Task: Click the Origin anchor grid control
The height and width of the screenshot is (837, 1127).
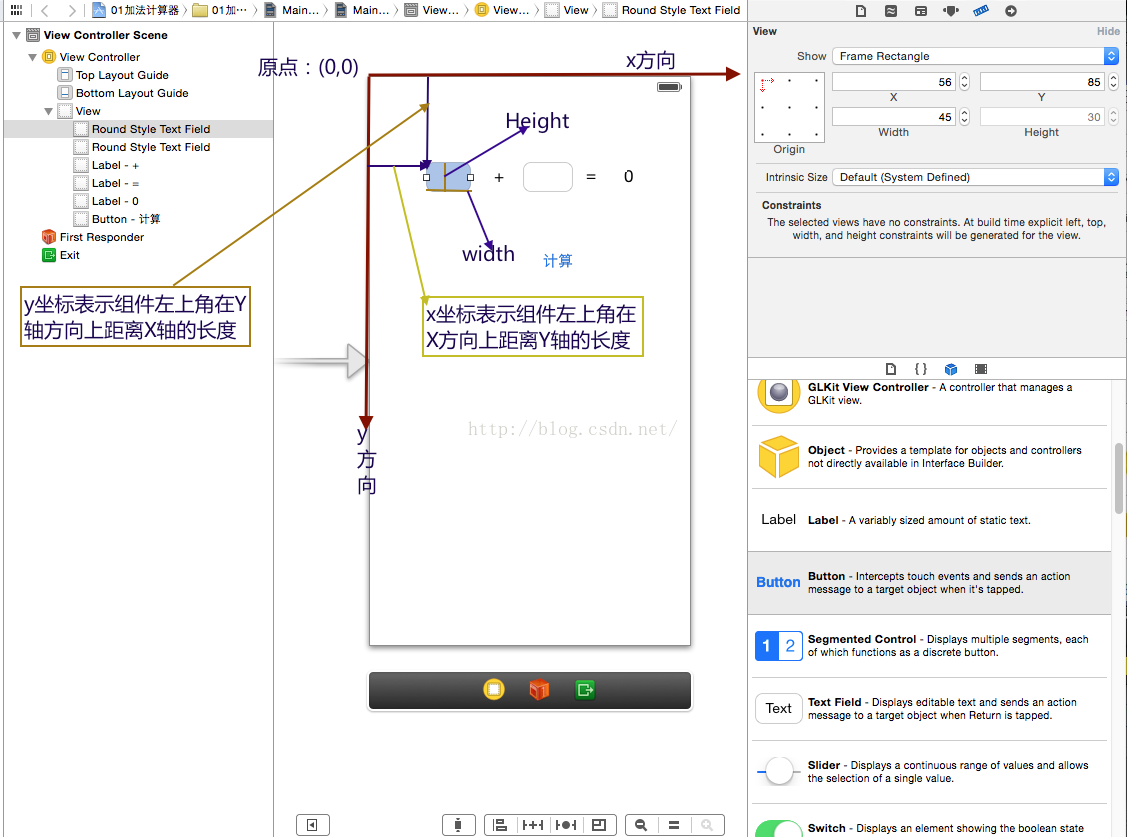Action: (789, 107)
